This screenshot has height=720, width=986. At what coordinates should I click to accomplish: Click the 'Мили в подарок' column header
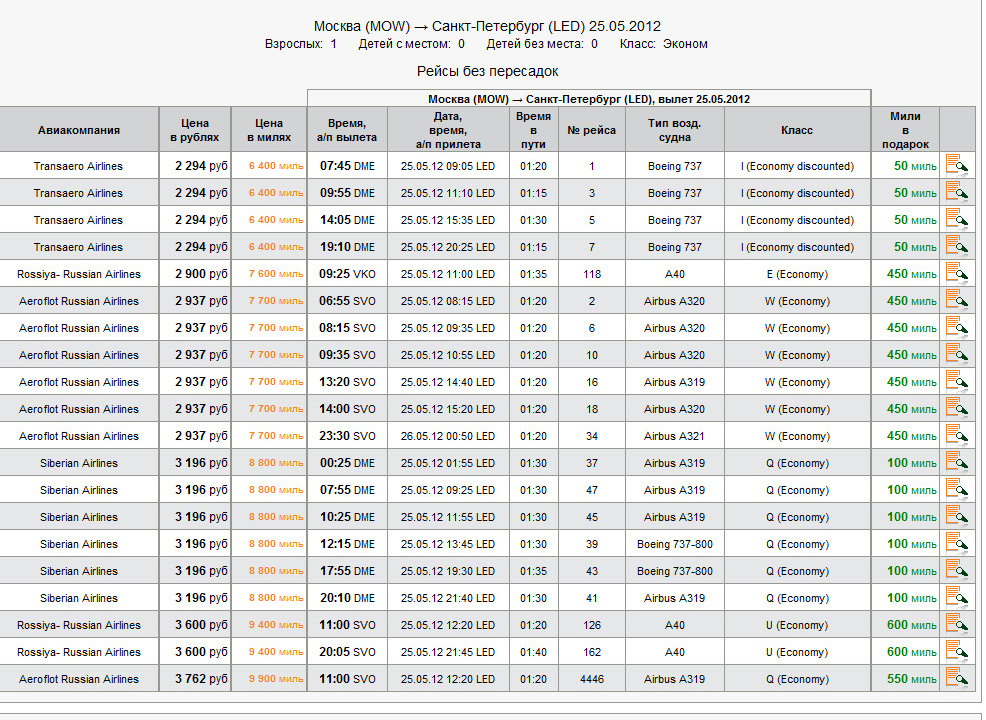tap(906, 130)
